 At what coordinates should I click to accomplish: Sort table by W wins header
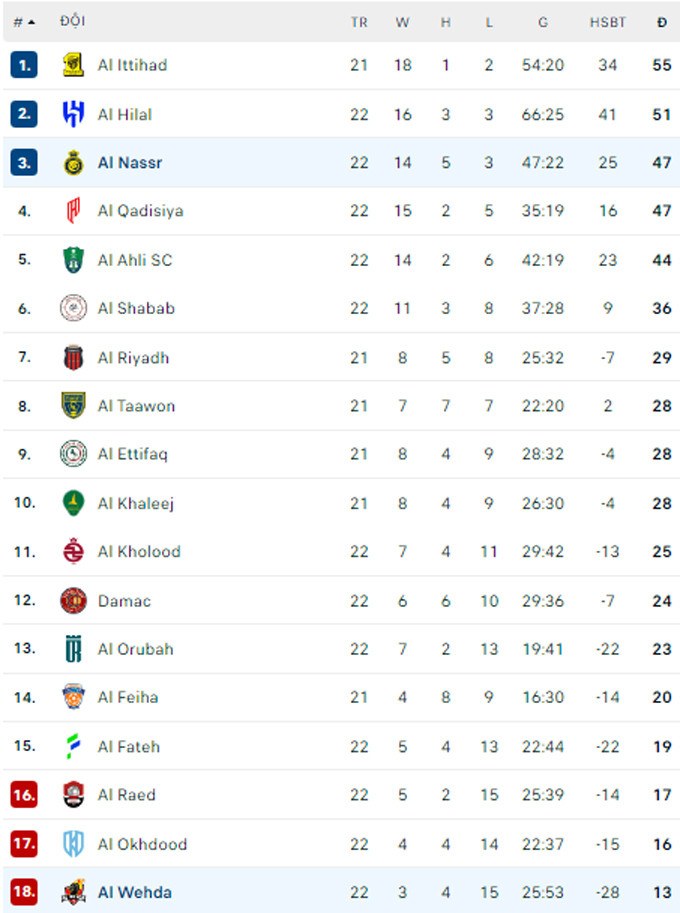pyautogui.click(x=402, y=22)
